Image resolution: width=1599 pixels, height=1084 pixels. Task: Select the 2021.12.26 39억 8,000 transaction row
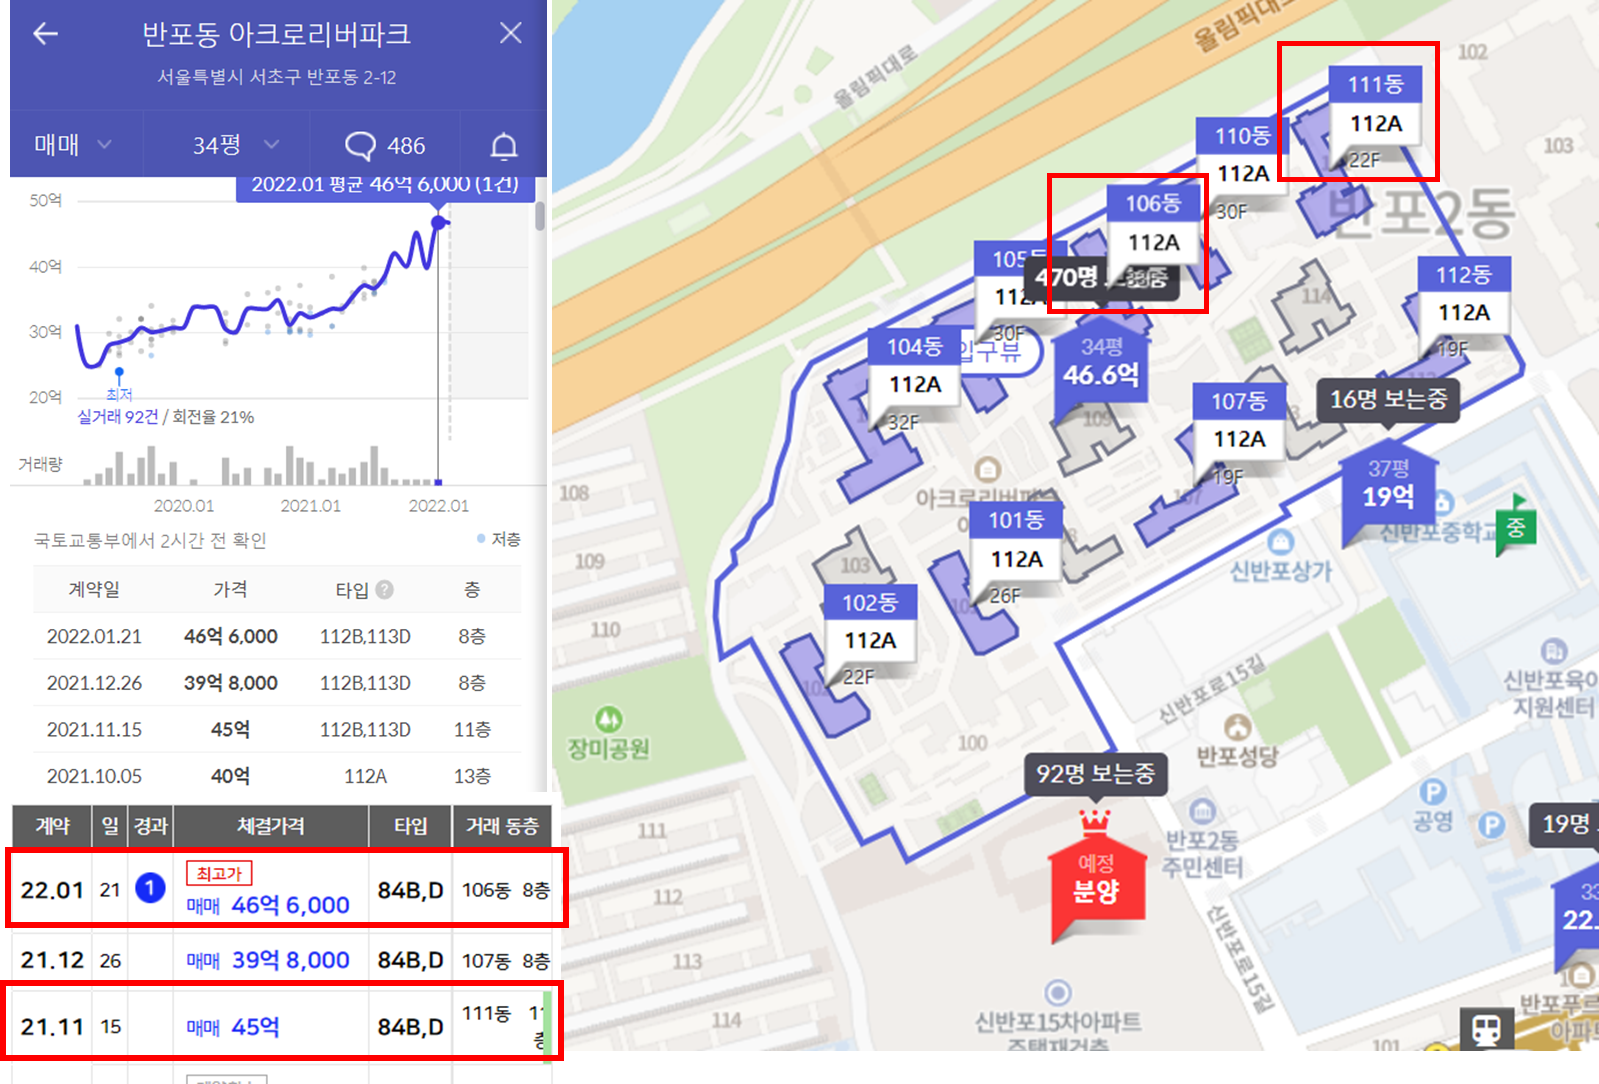coord(277,683)
